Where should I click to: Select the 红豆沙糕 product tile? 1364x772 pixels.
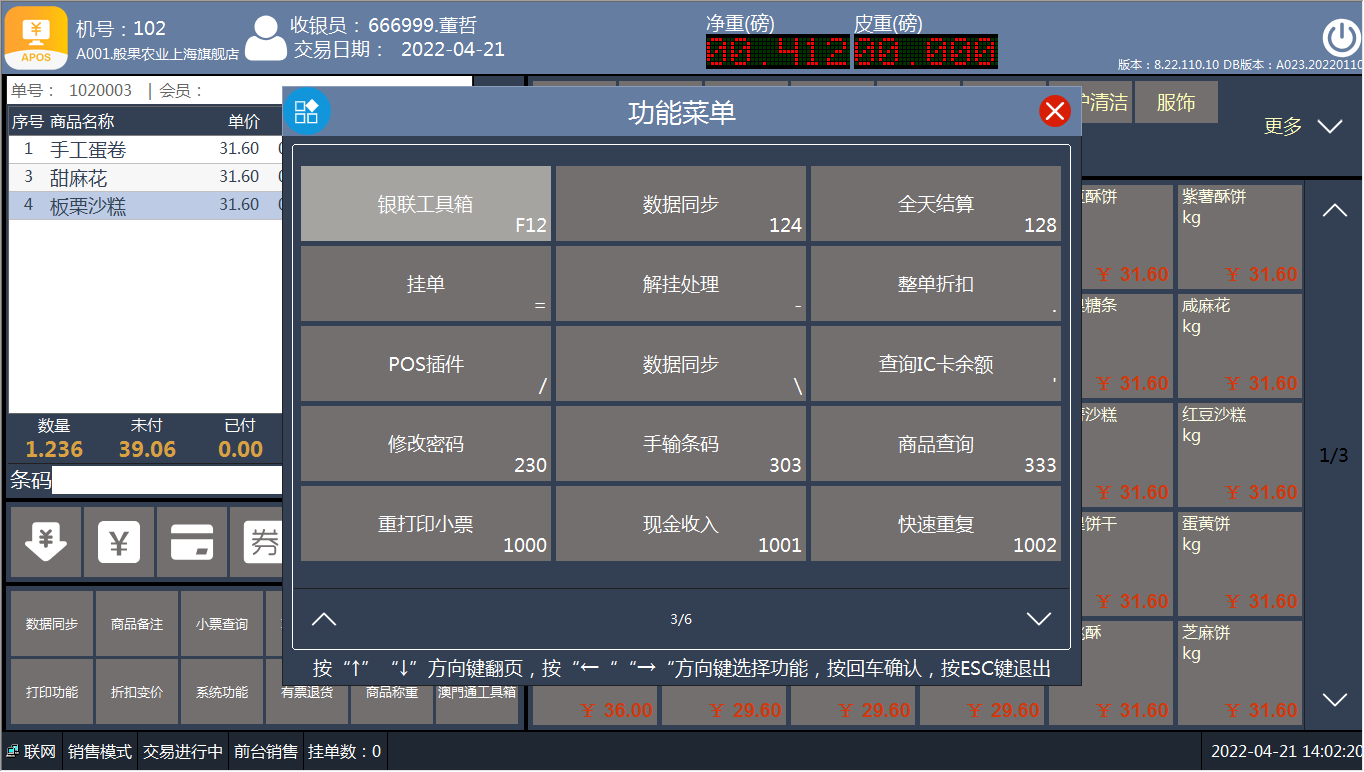pos(1240,454)
